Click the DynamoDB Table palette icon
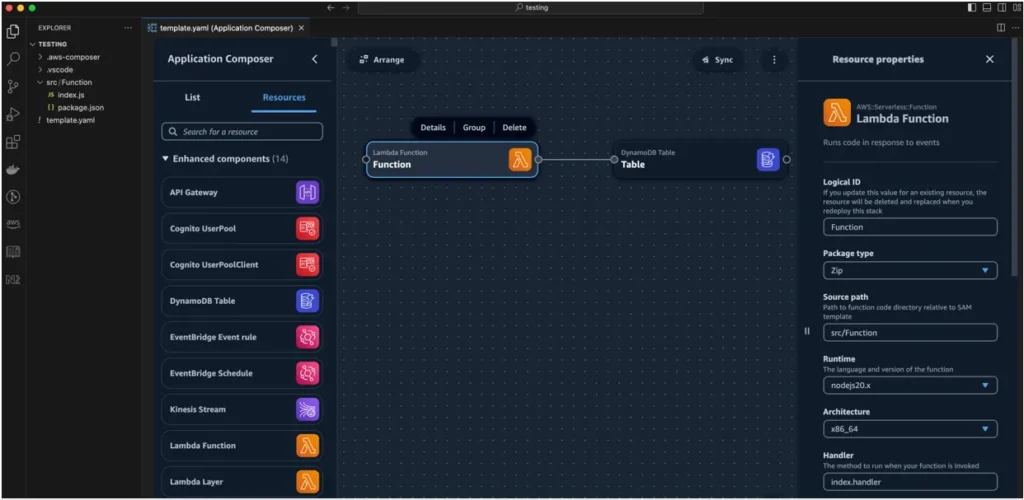The width and height of the screenshot is (1024, 500). click(x=308, y=301)
